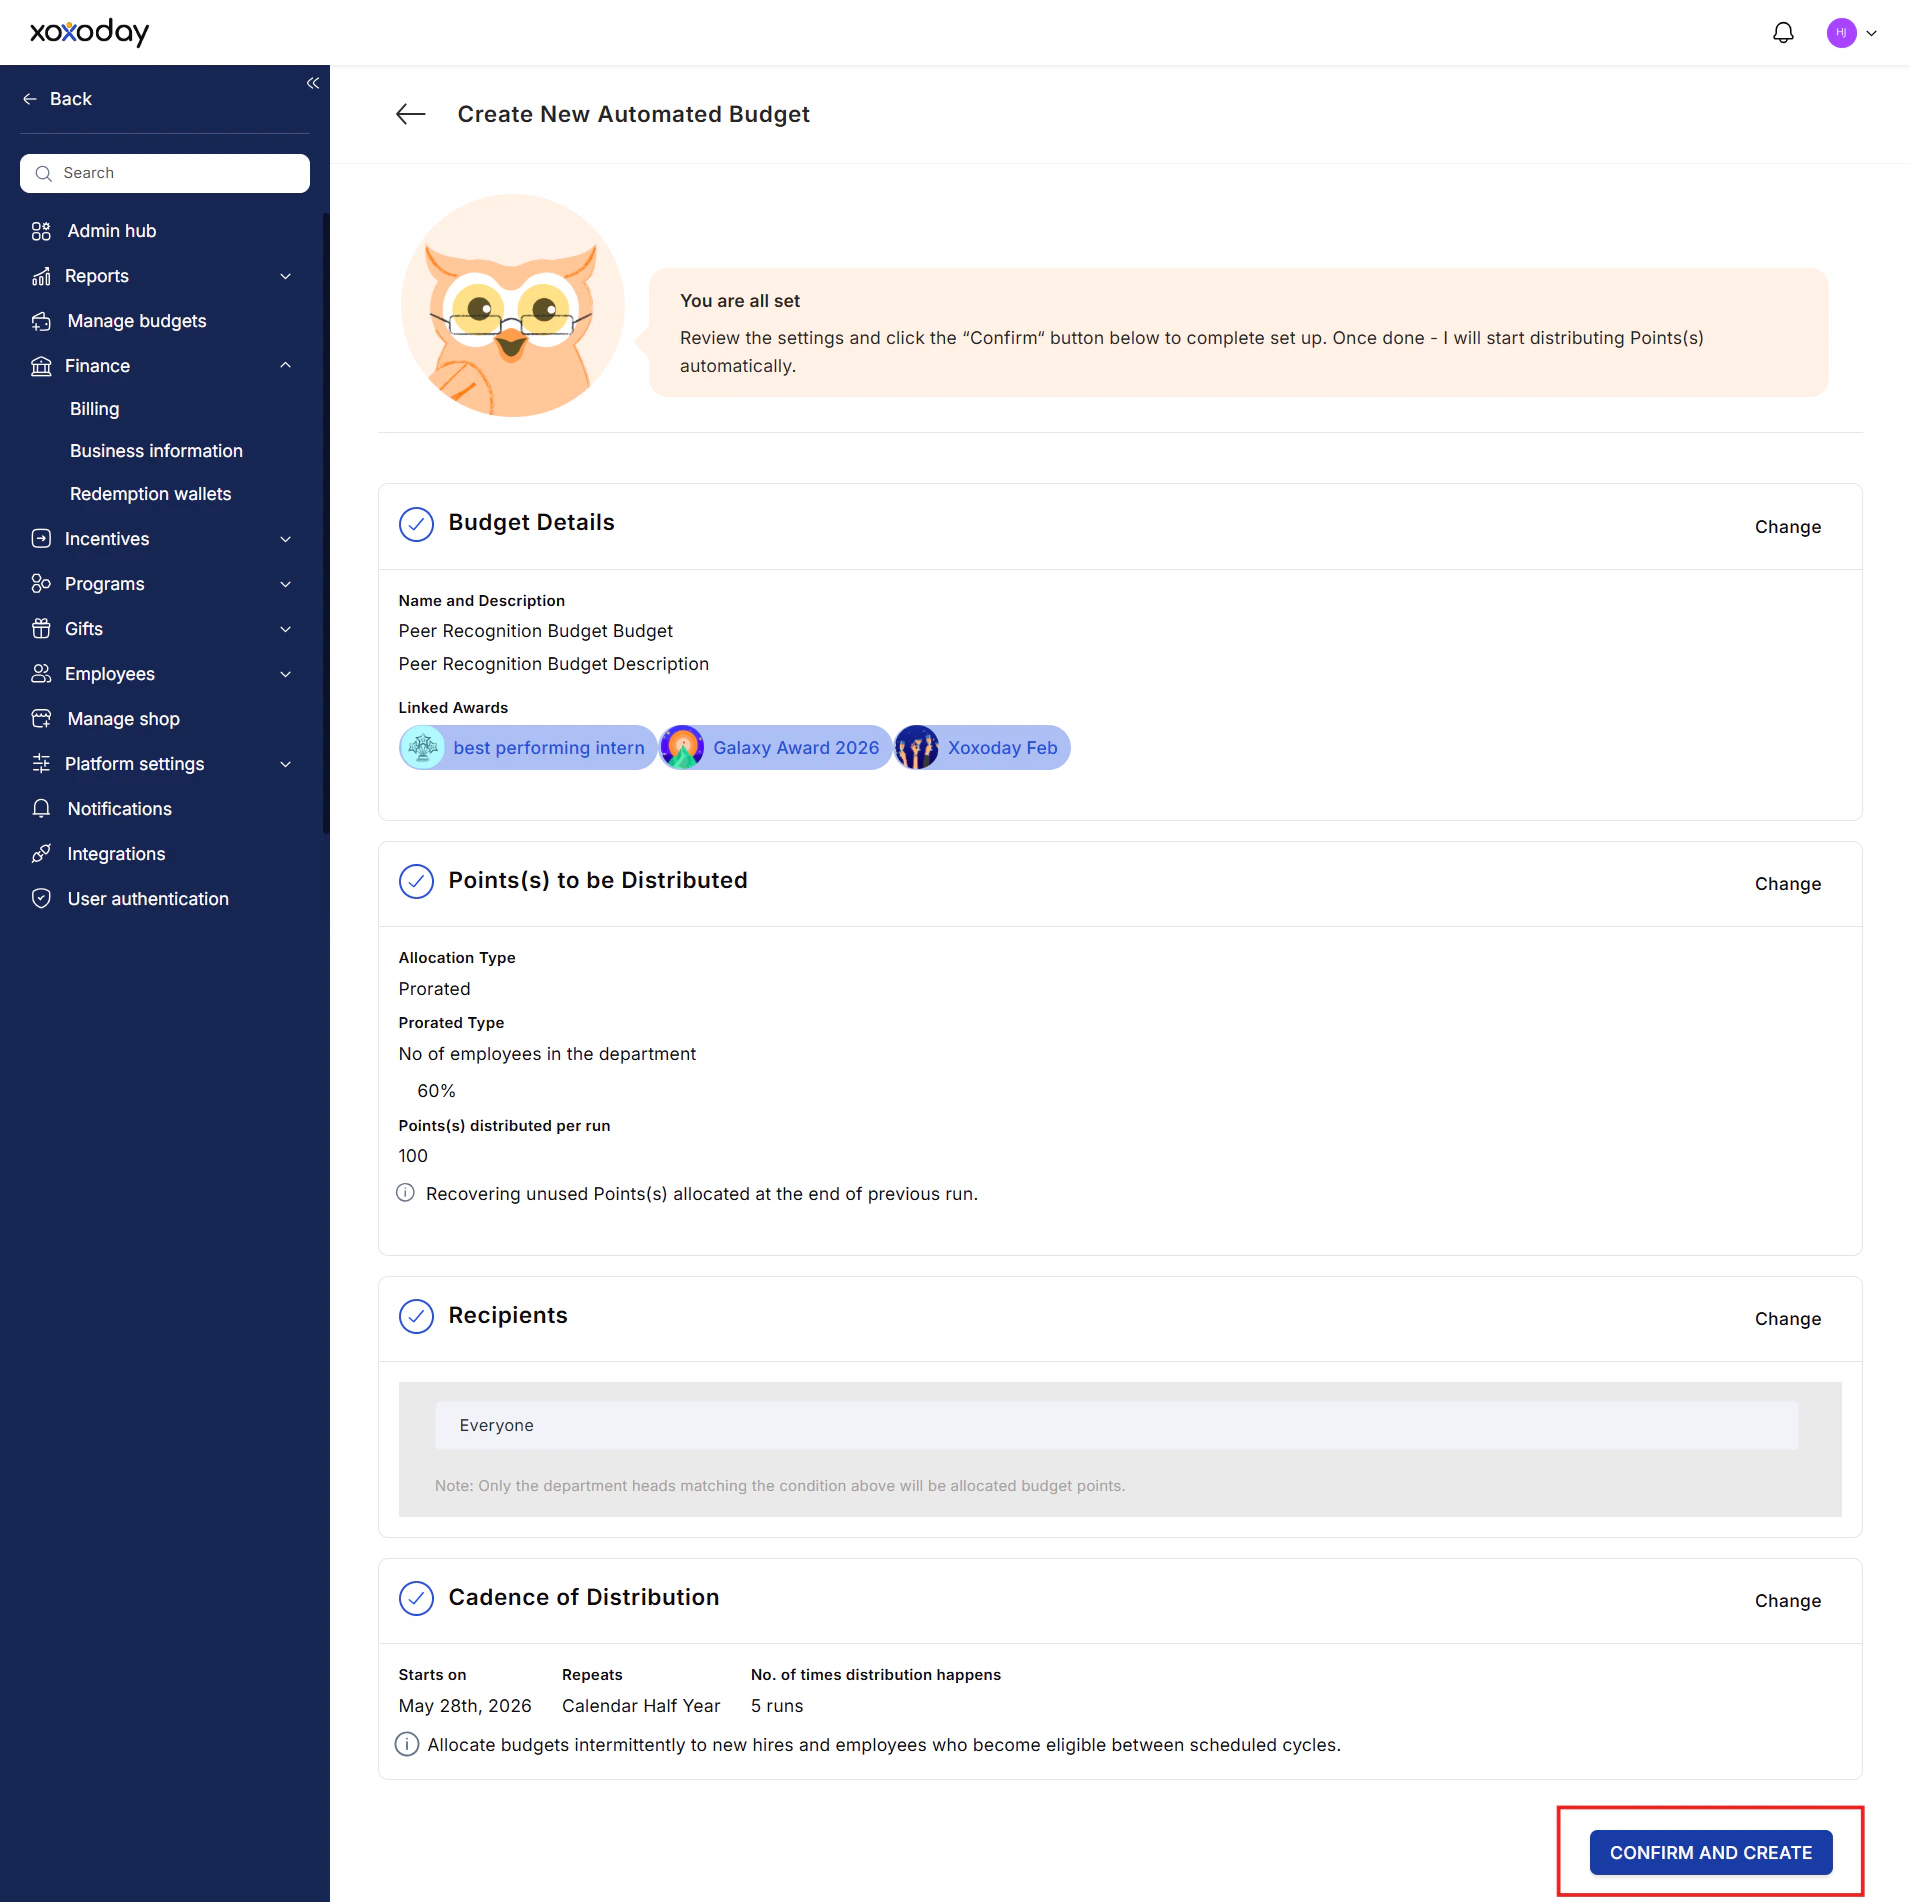Collapse the sidebar with double-chevron icon

click(313, 83)
